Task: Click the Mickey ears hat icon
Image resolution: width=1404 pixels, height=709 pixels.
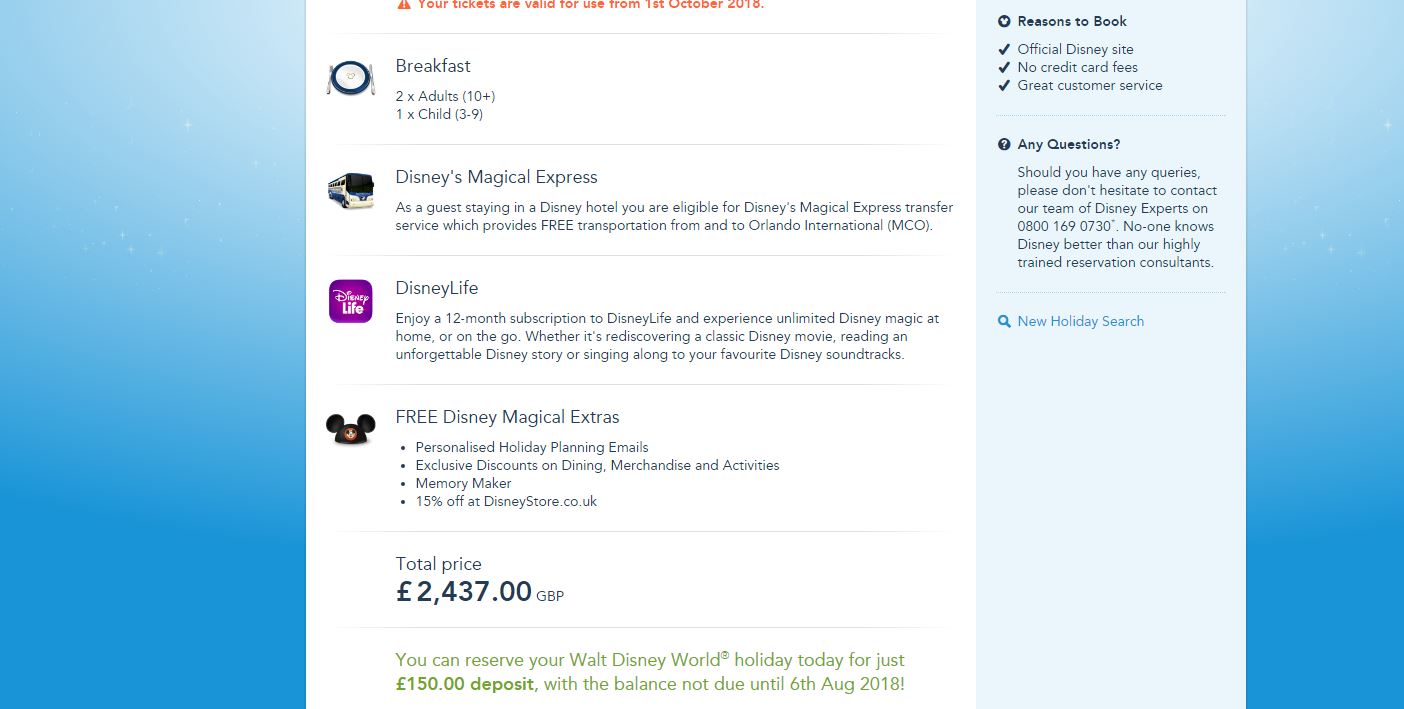Action: 350,430
